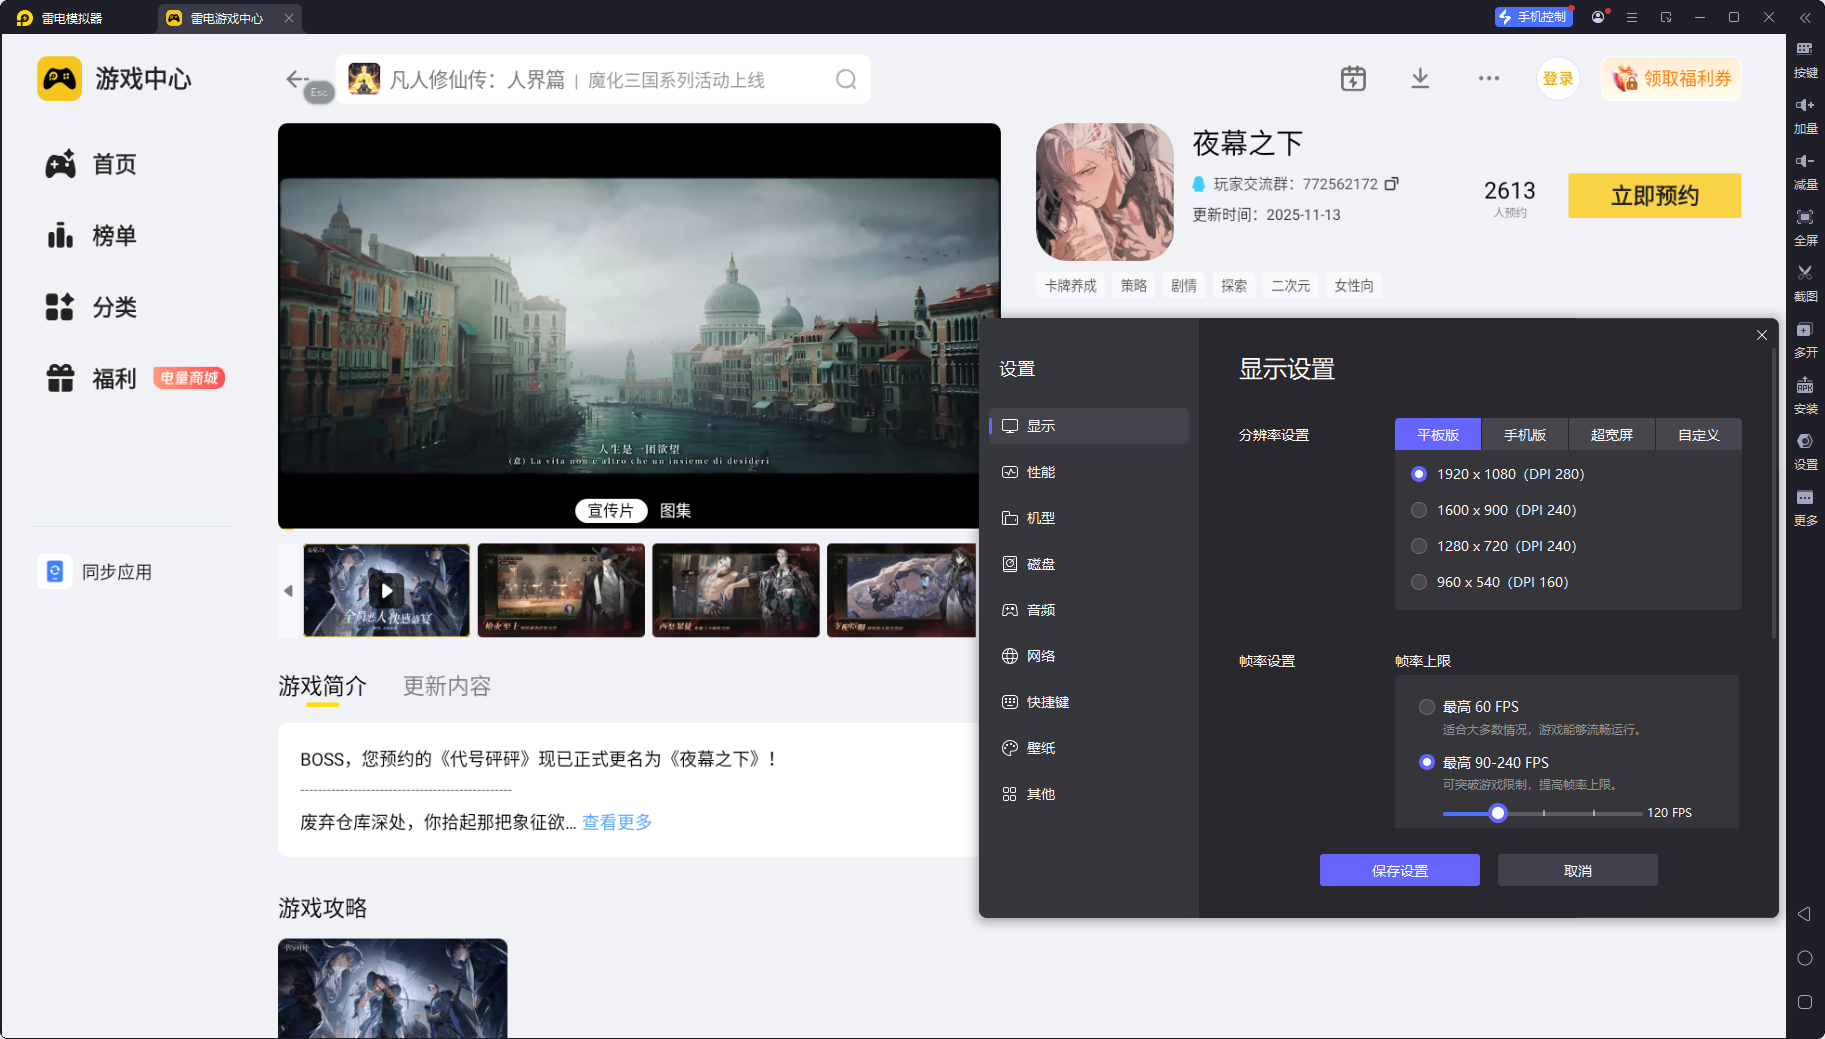The image size is (1825, 1039).
Task: Click the 保存设置 button
Action: 1399,871
